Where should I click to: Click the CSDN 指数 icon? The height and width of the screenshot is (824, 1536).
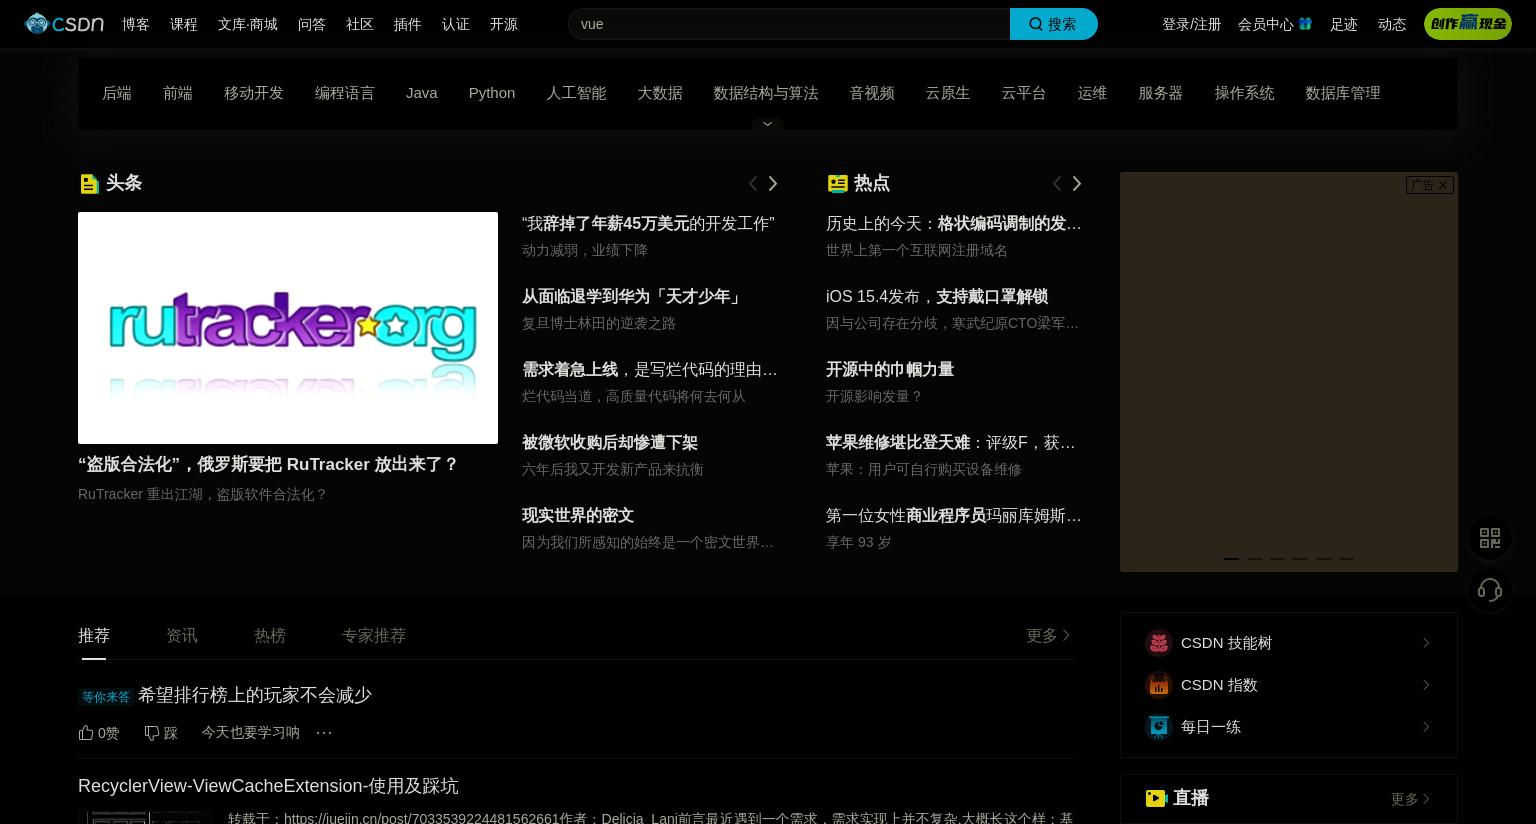click(x=1158, y=685)
